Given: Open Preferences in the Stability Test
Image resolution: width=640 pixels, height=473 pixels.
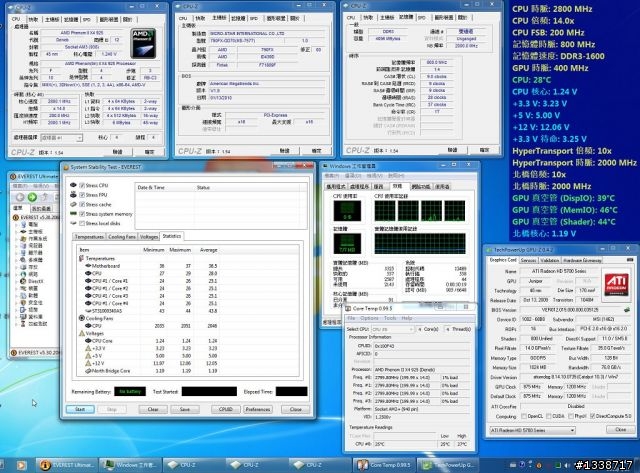Looking at the screenshot, I should [258, 409].
